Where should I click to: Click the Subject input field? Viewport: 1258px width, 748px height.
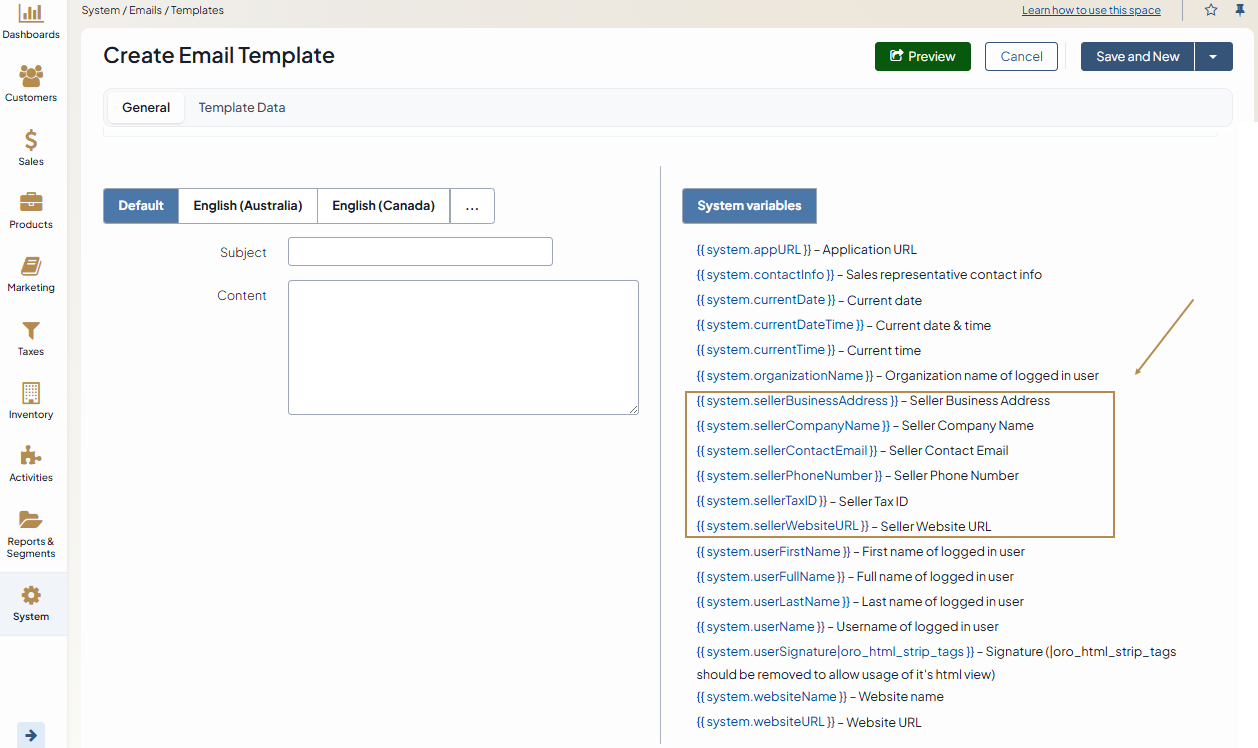pos(420,252)
